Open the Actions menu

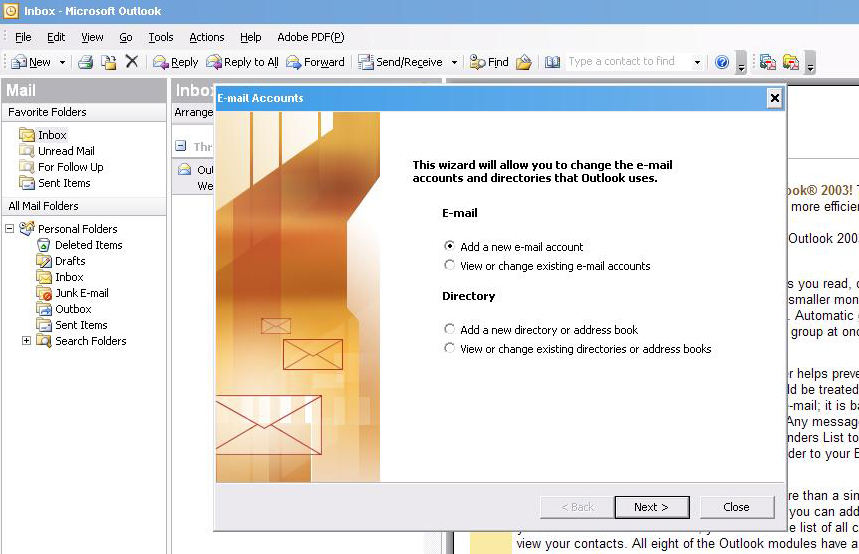coord(207,37)
